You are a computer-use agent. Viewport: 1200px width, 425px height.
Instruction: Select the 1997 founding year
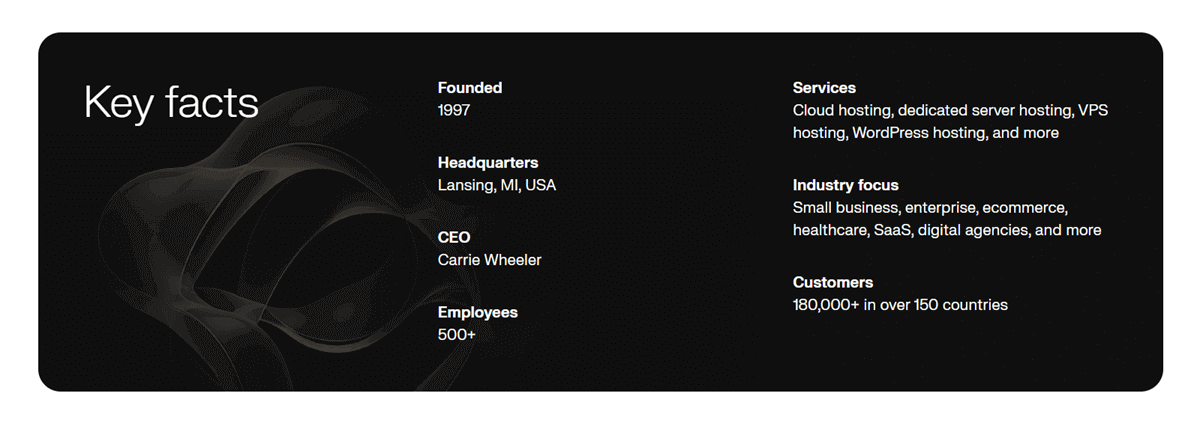click(454, 110)
